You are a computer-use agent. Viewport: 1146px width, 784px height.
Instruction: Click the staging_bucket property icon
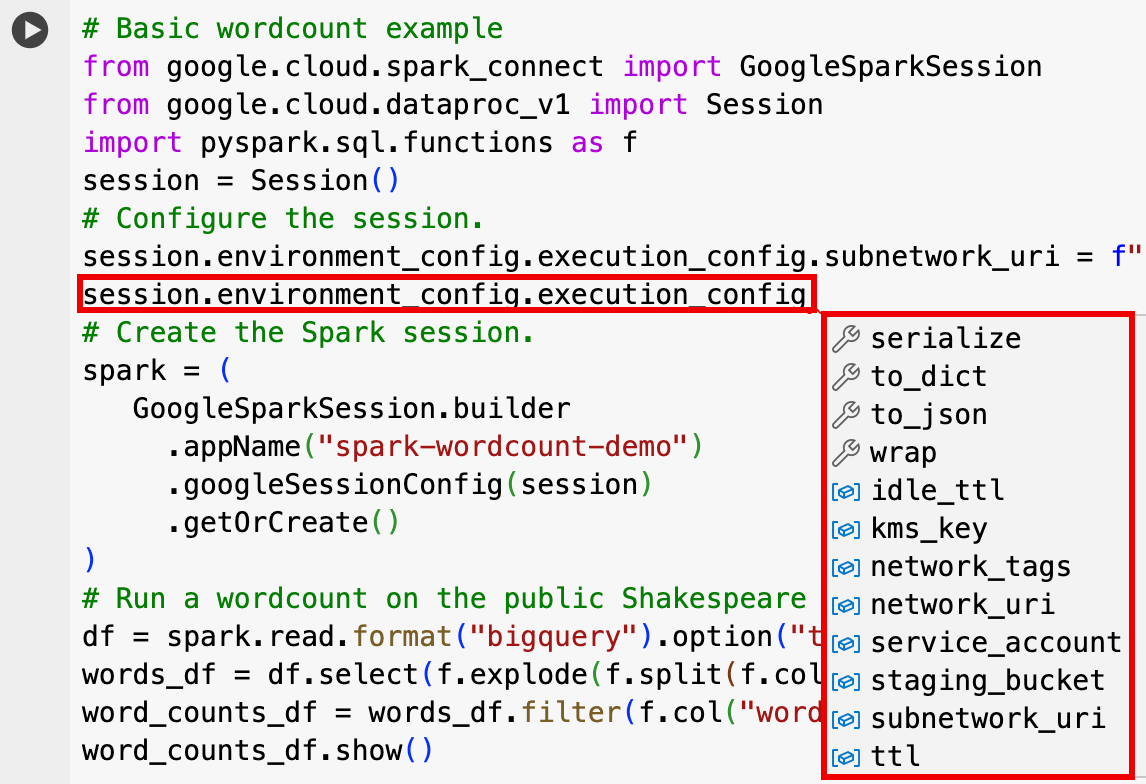click(x=843, y=680)
